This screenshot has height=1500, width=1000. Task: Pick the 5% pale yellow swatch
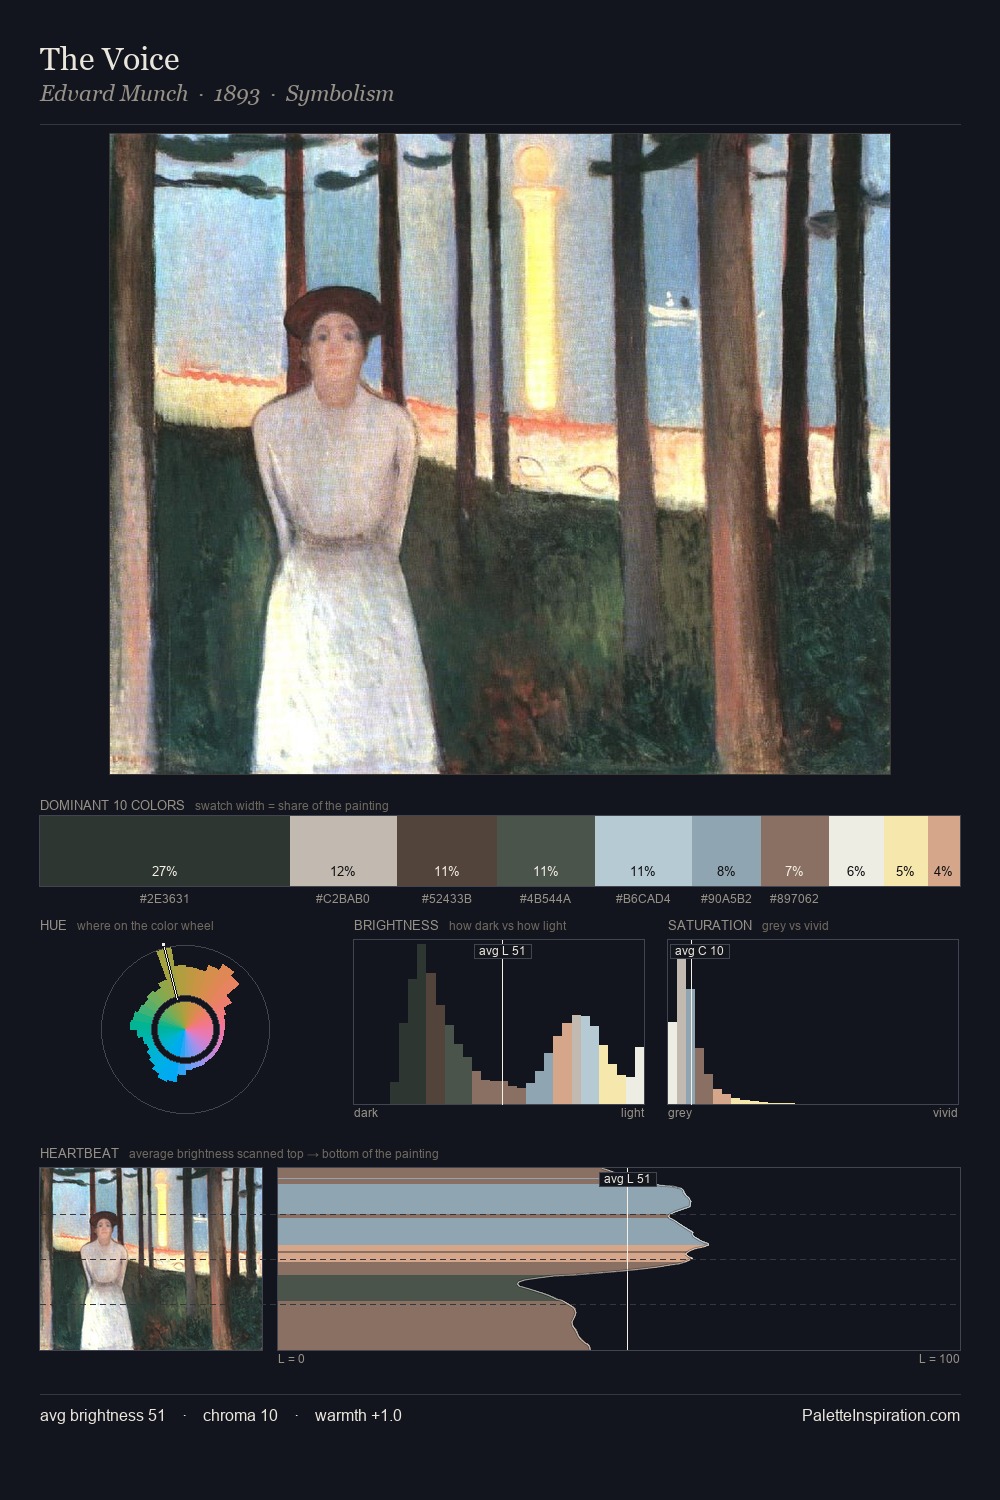[905, 851]
